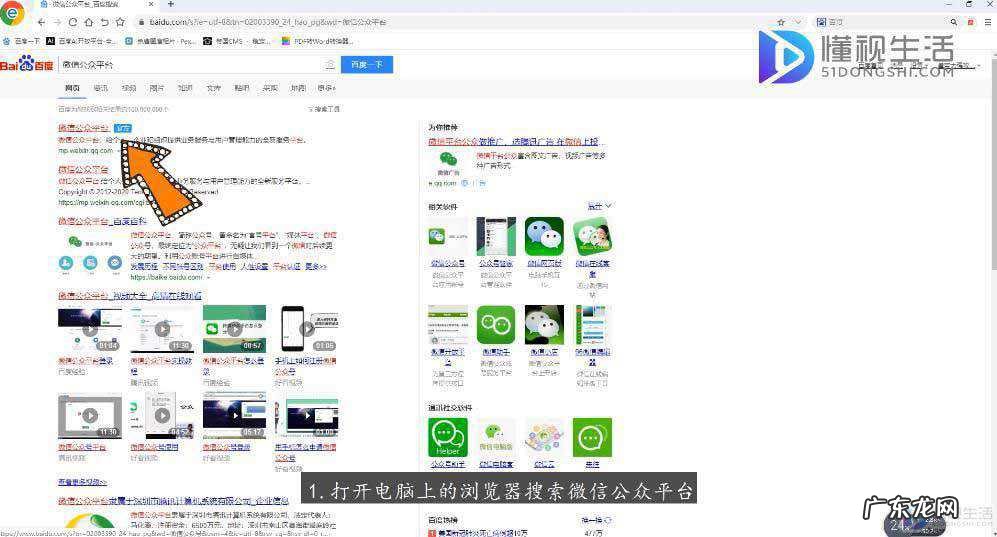Image resolution: width=997 pixels, height=537 pixels.
Task: Click the third blue circular icon under Baike result
Action: coord(114,262)
